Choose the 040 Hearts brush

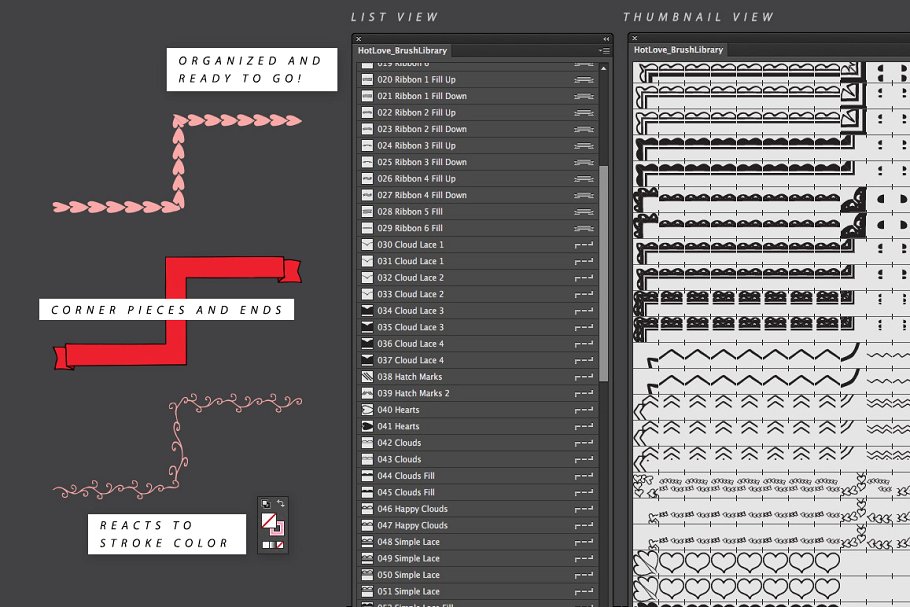398,410
